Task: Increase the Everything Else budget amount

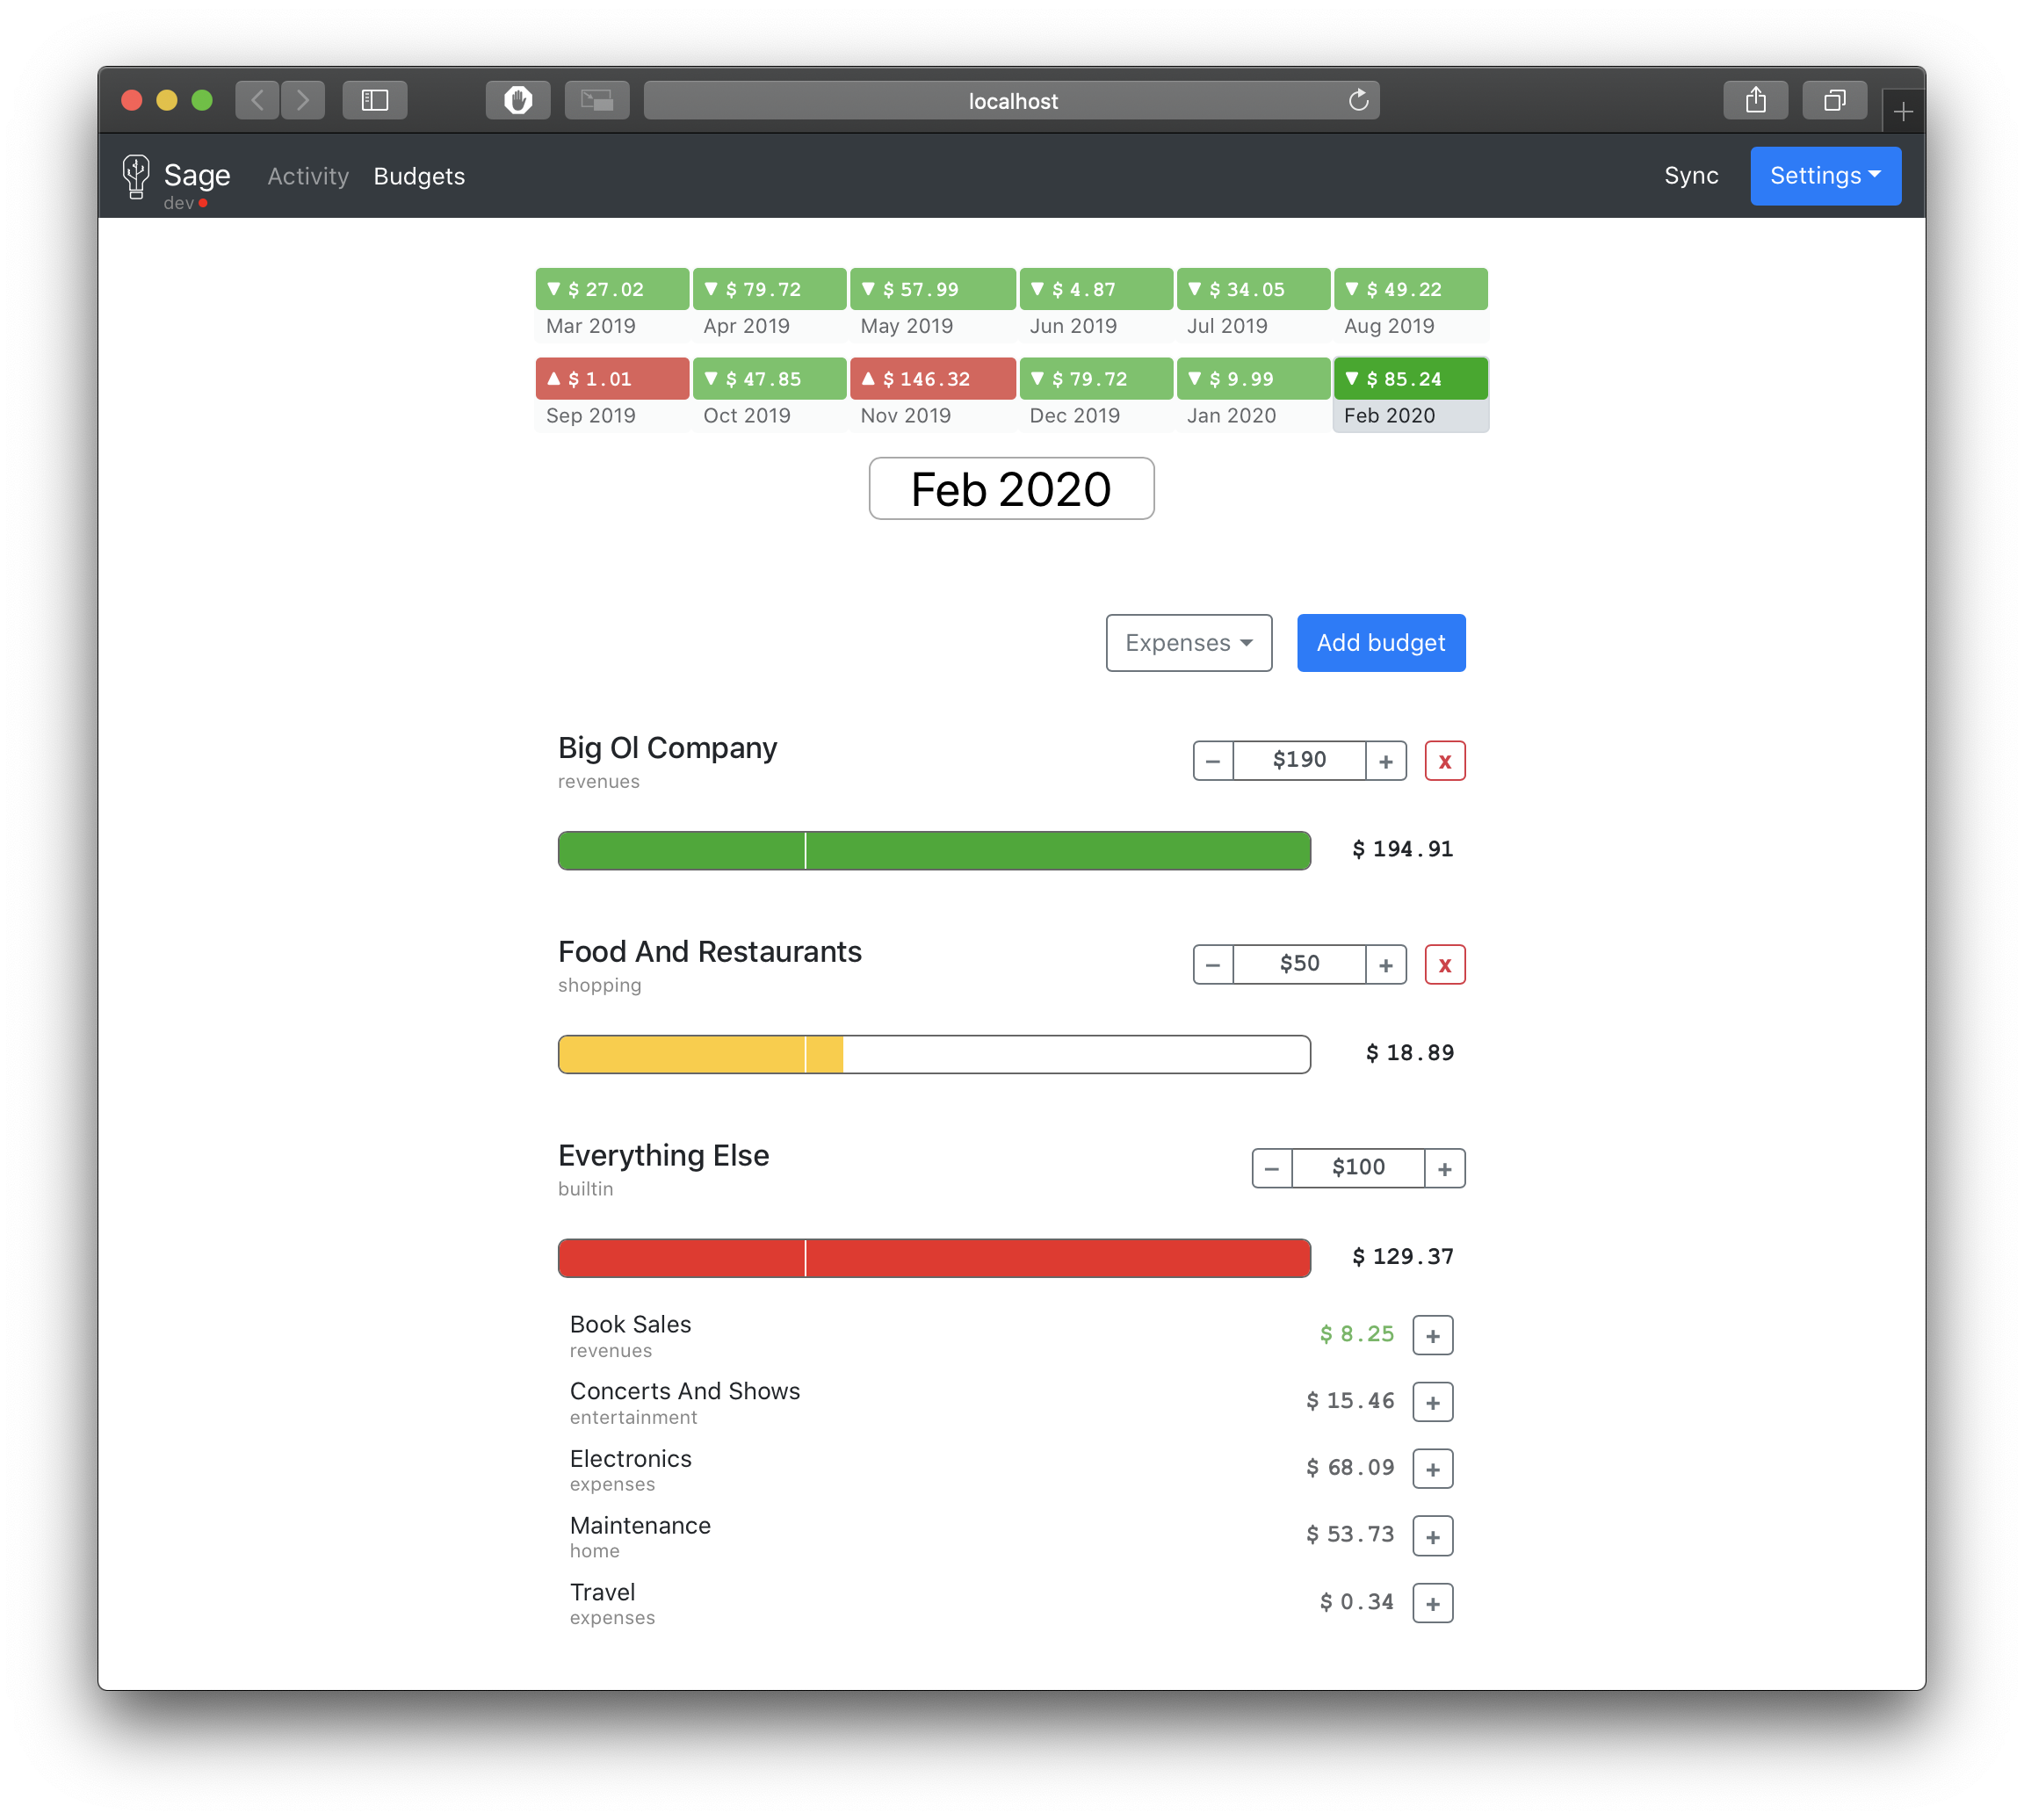Action: pyautogui.click(x=1444, y=1168)
